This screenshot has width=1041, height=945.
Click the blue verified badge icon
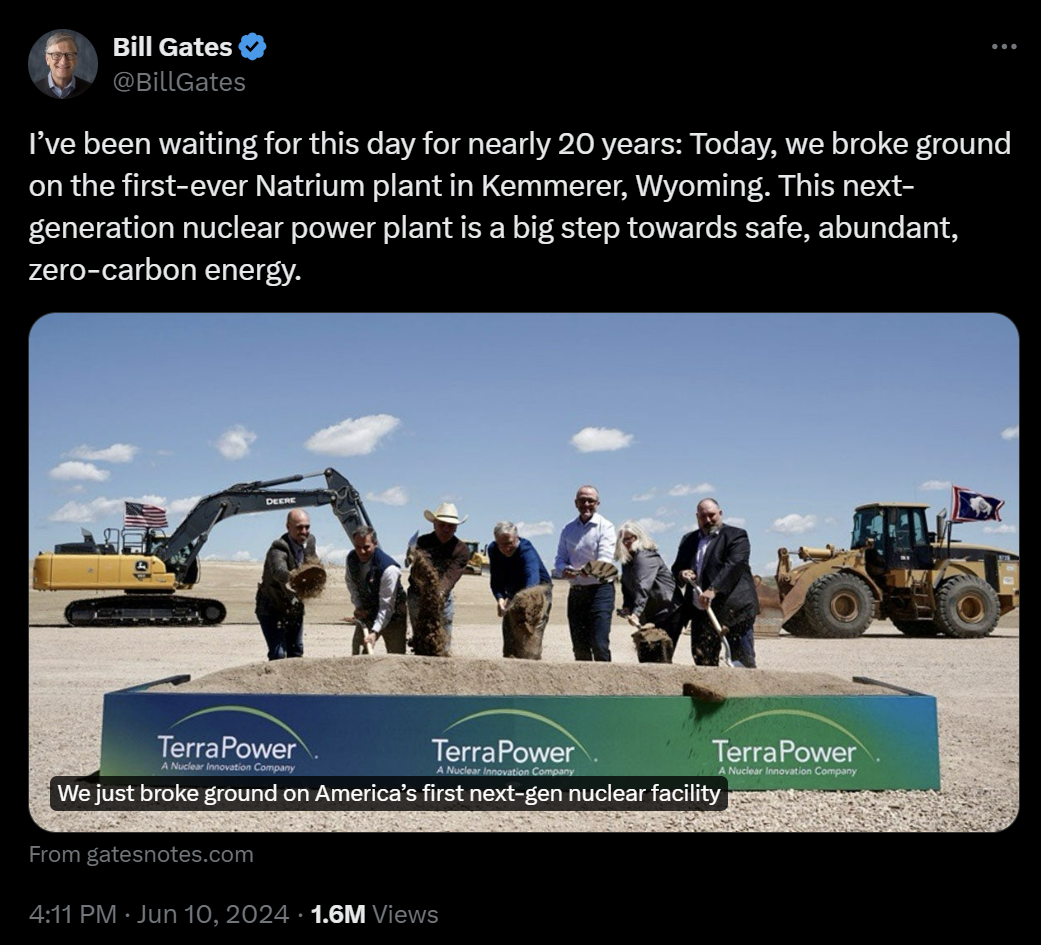(x=252, y=46)
